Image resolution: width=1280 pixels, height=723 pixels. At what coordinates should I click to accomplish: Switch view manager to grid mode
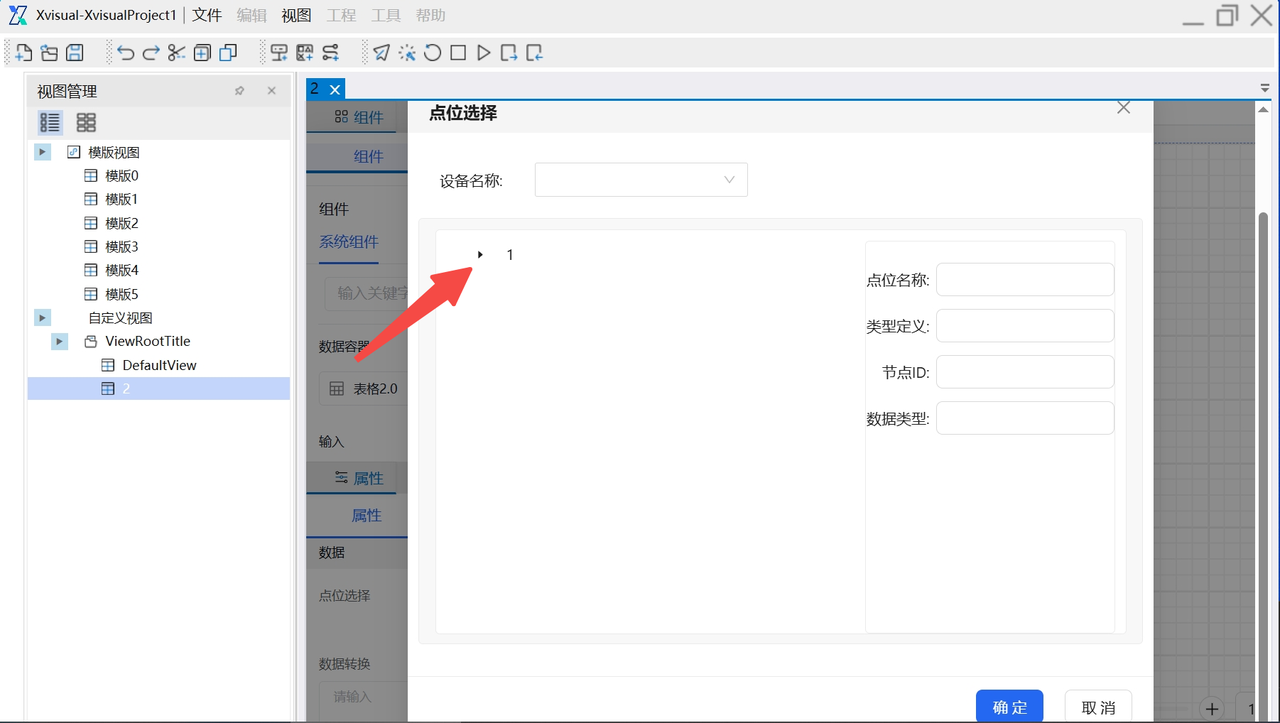tap(86, 123)
